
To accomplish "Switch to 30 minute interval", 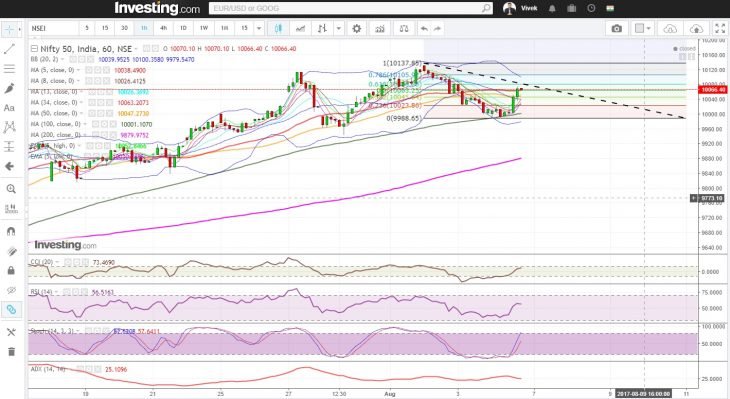I will [x=124, y=28].
